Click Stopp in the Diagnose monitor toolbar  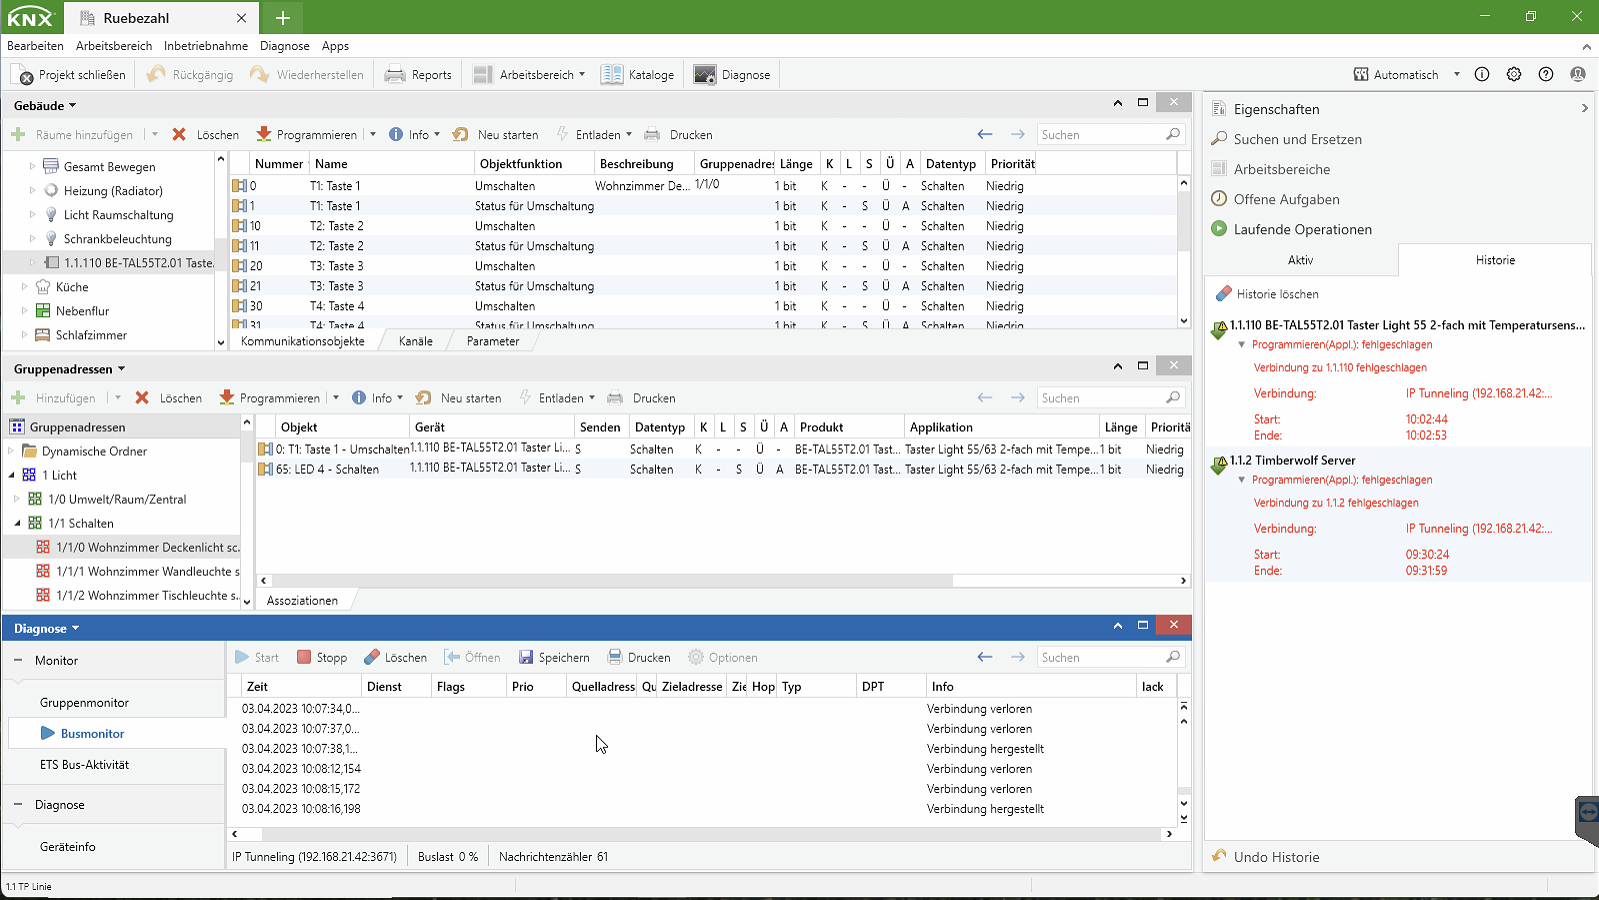point(322,658)
